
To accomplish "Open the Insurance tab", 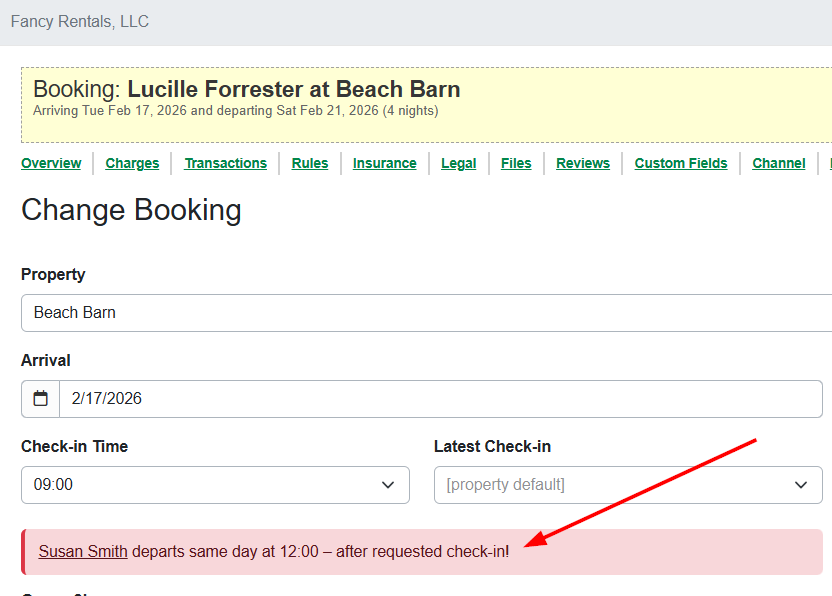I will [x=385, y=163].
